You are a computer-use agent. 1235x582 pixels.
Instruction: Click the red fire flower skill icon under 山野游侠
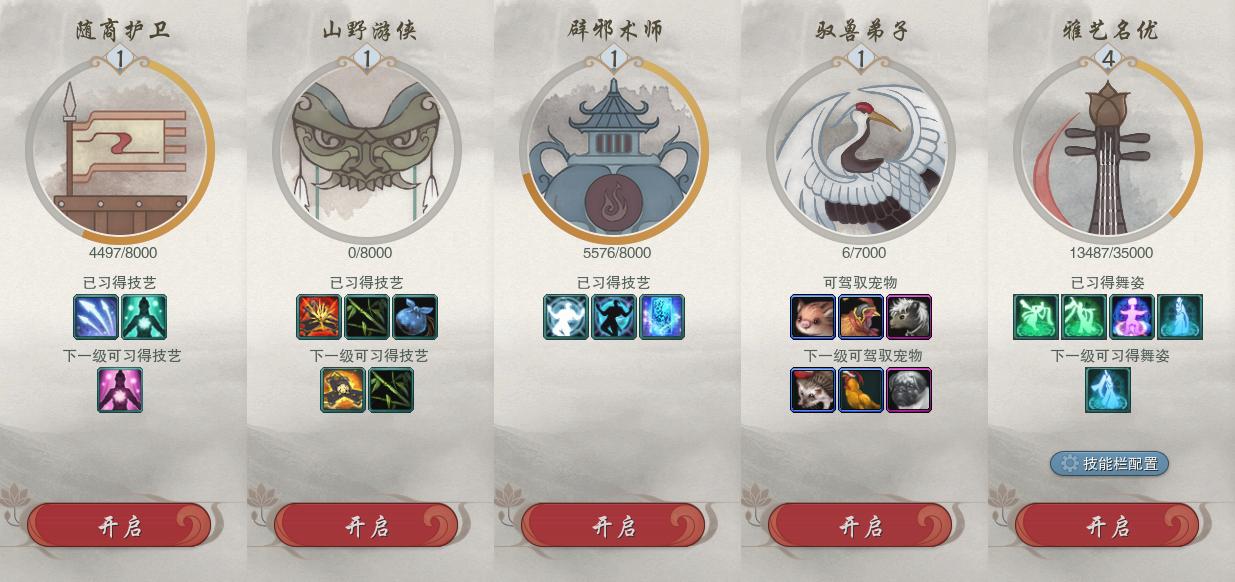319,317
